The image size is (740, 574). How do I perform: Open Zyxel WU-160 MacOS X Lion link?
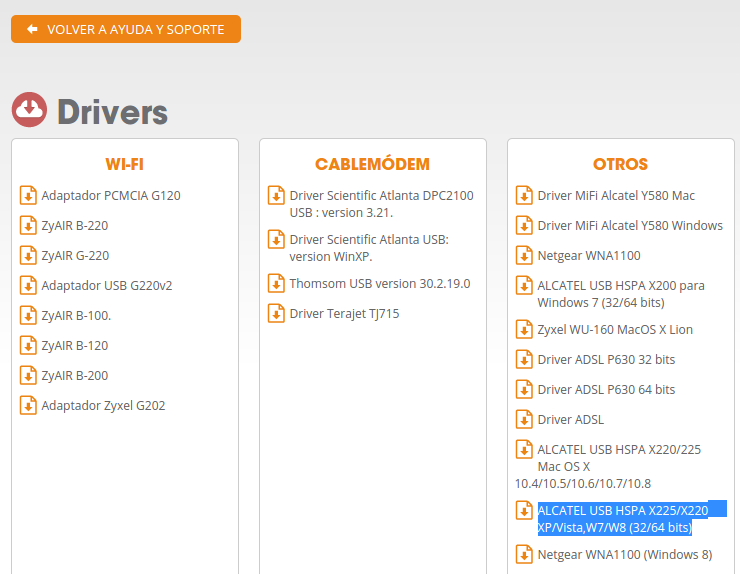pyautogui.click(x=615, y=329)
